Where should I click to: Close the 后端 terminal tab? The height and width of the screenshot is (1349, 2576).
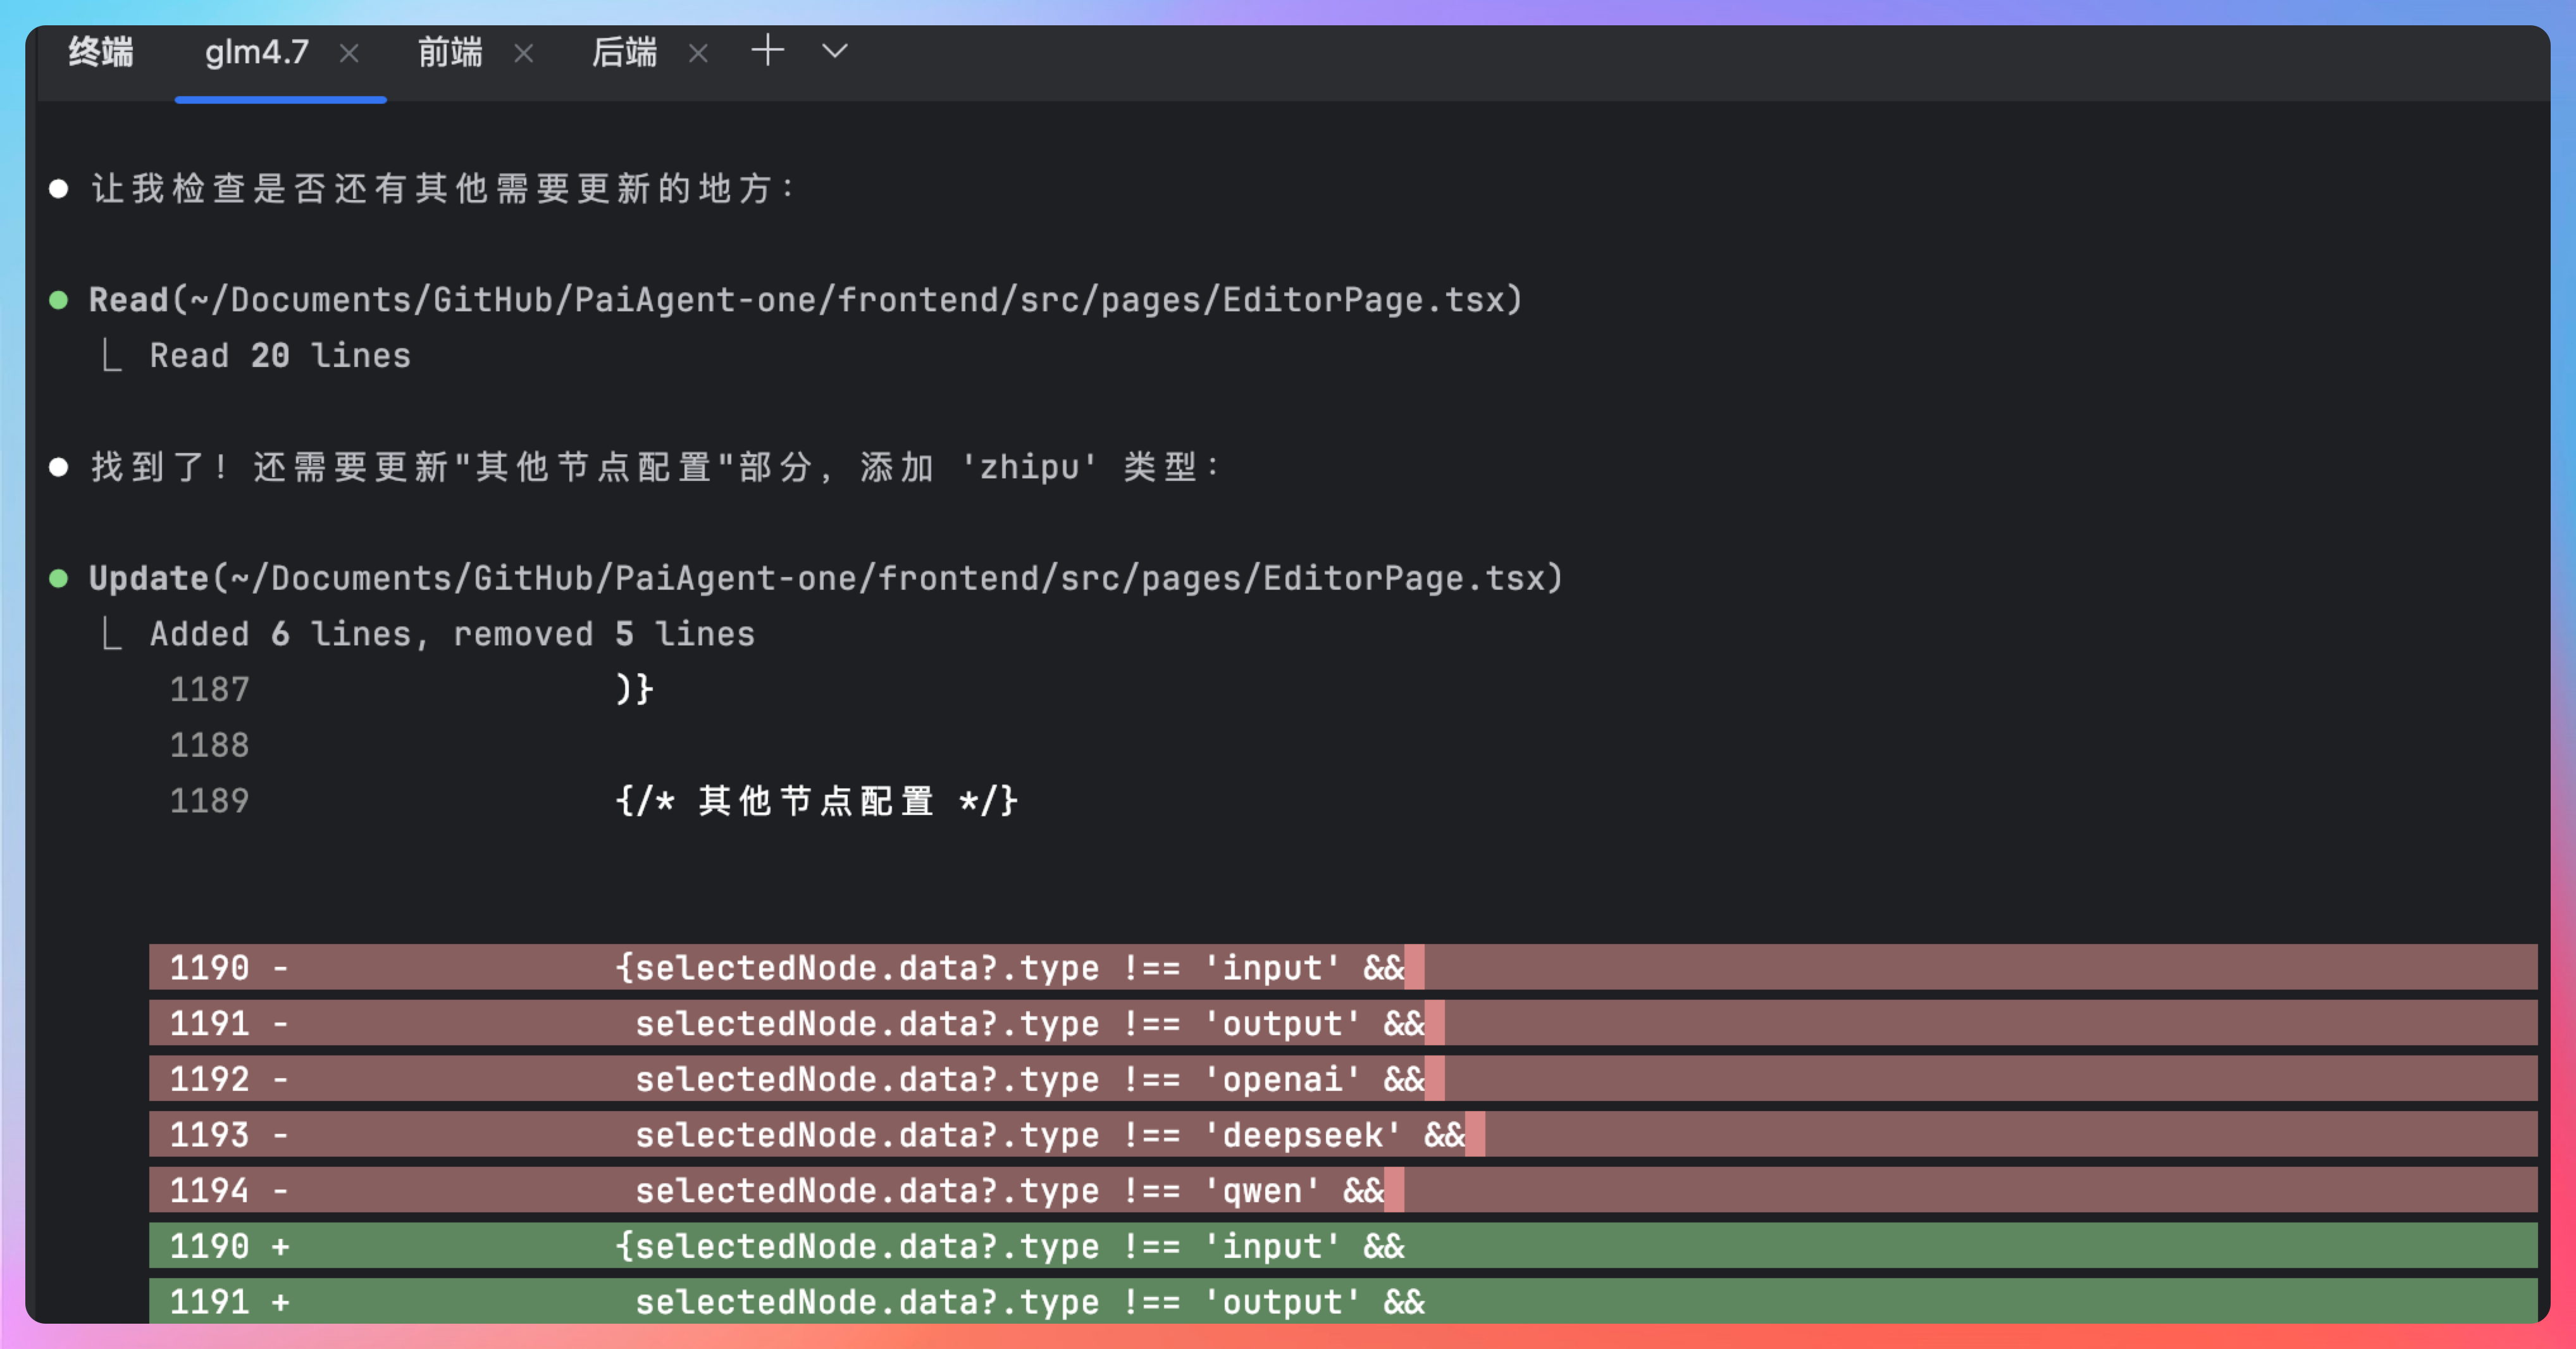click(x=699, y=53)
